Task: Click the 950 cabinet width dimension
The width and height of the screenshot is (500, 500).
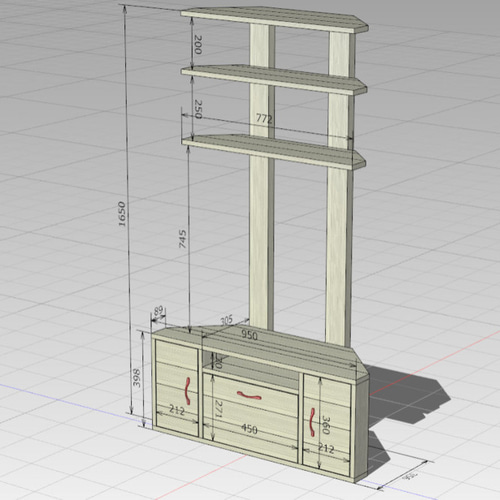Action: (x=249, y=335)
